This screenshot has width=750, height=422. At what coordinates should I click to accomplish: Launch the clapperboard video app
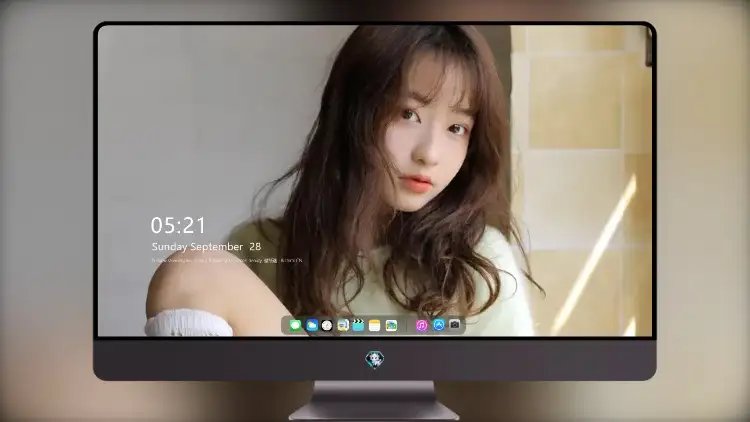358,325
